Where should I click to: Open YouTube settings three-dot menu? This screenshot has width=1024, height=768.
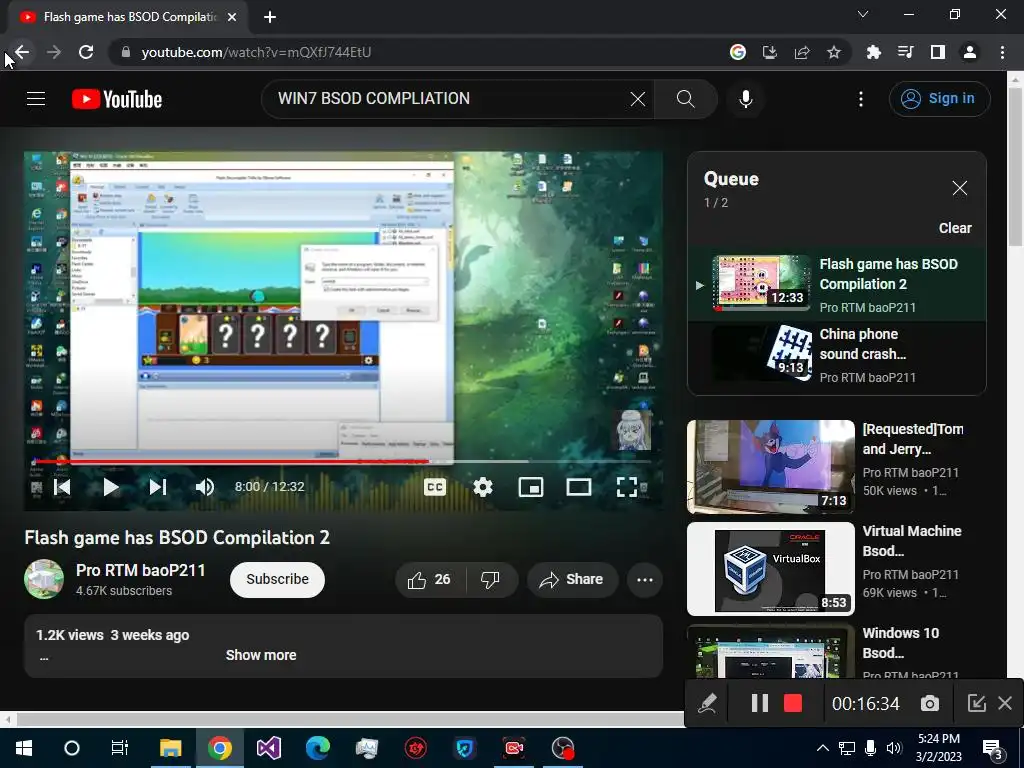861,99
